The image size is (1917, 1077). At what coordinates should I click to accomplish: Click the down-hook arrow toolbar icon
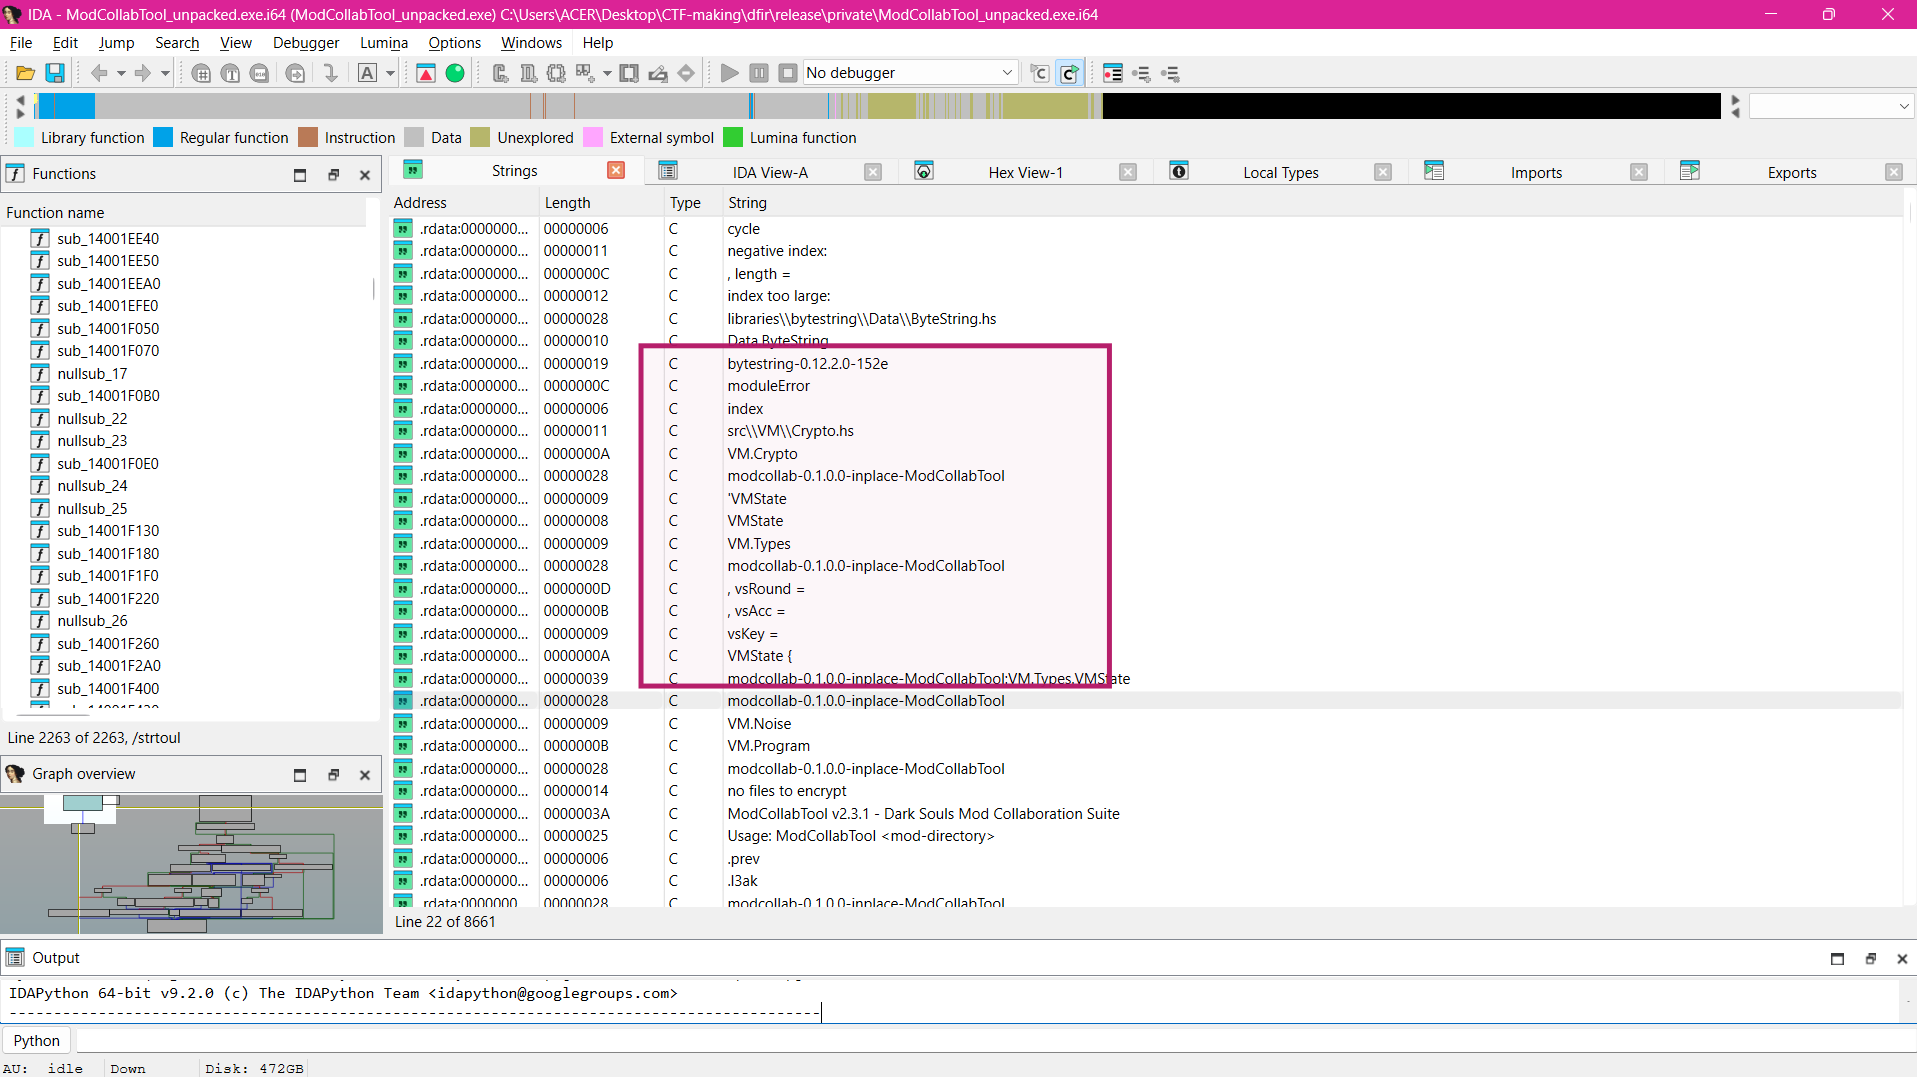click(x=330, y=73)
